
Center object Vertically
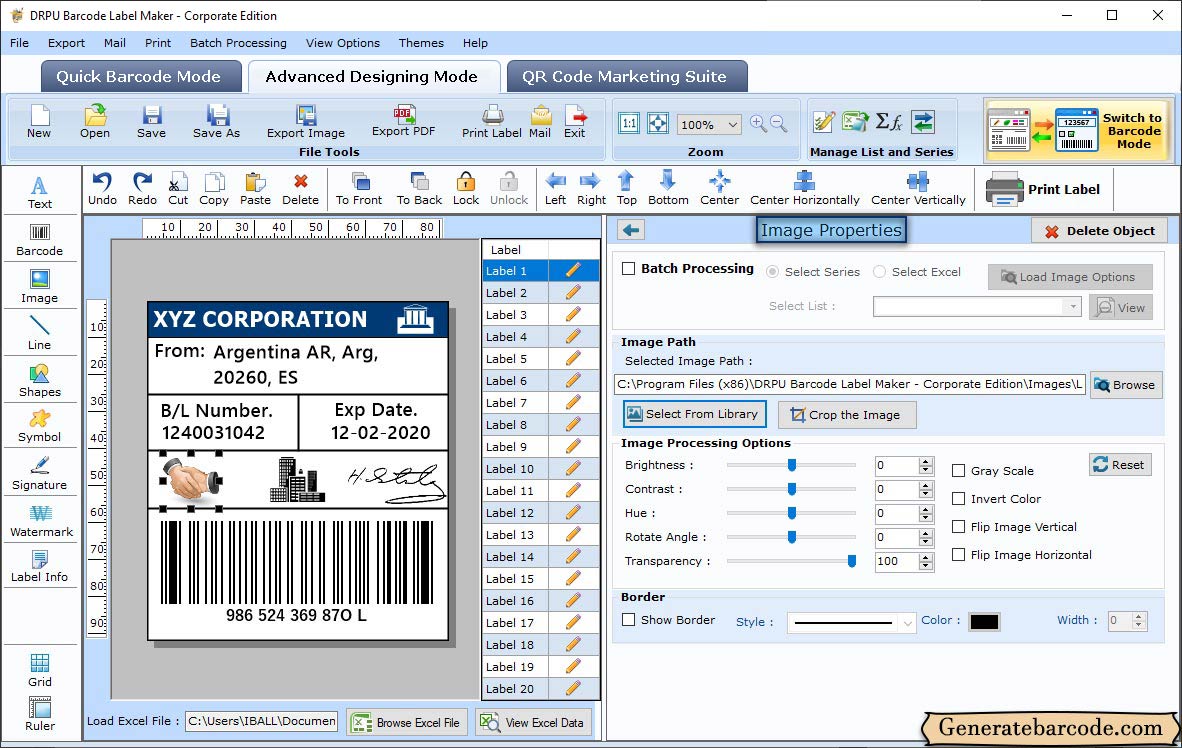918,189
